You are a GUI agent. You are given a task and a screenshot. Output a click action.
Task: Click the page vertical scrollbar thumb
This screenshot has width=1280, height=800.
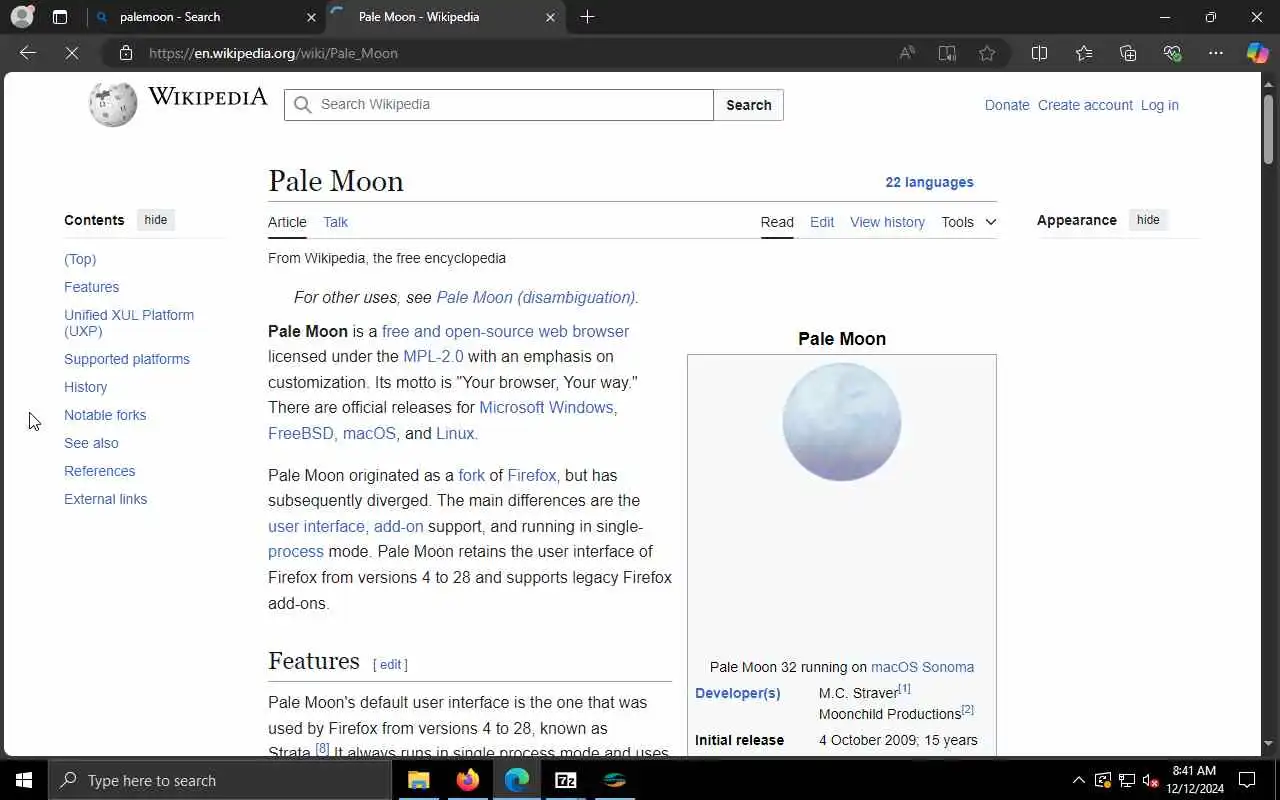(x=1268, y=130)
